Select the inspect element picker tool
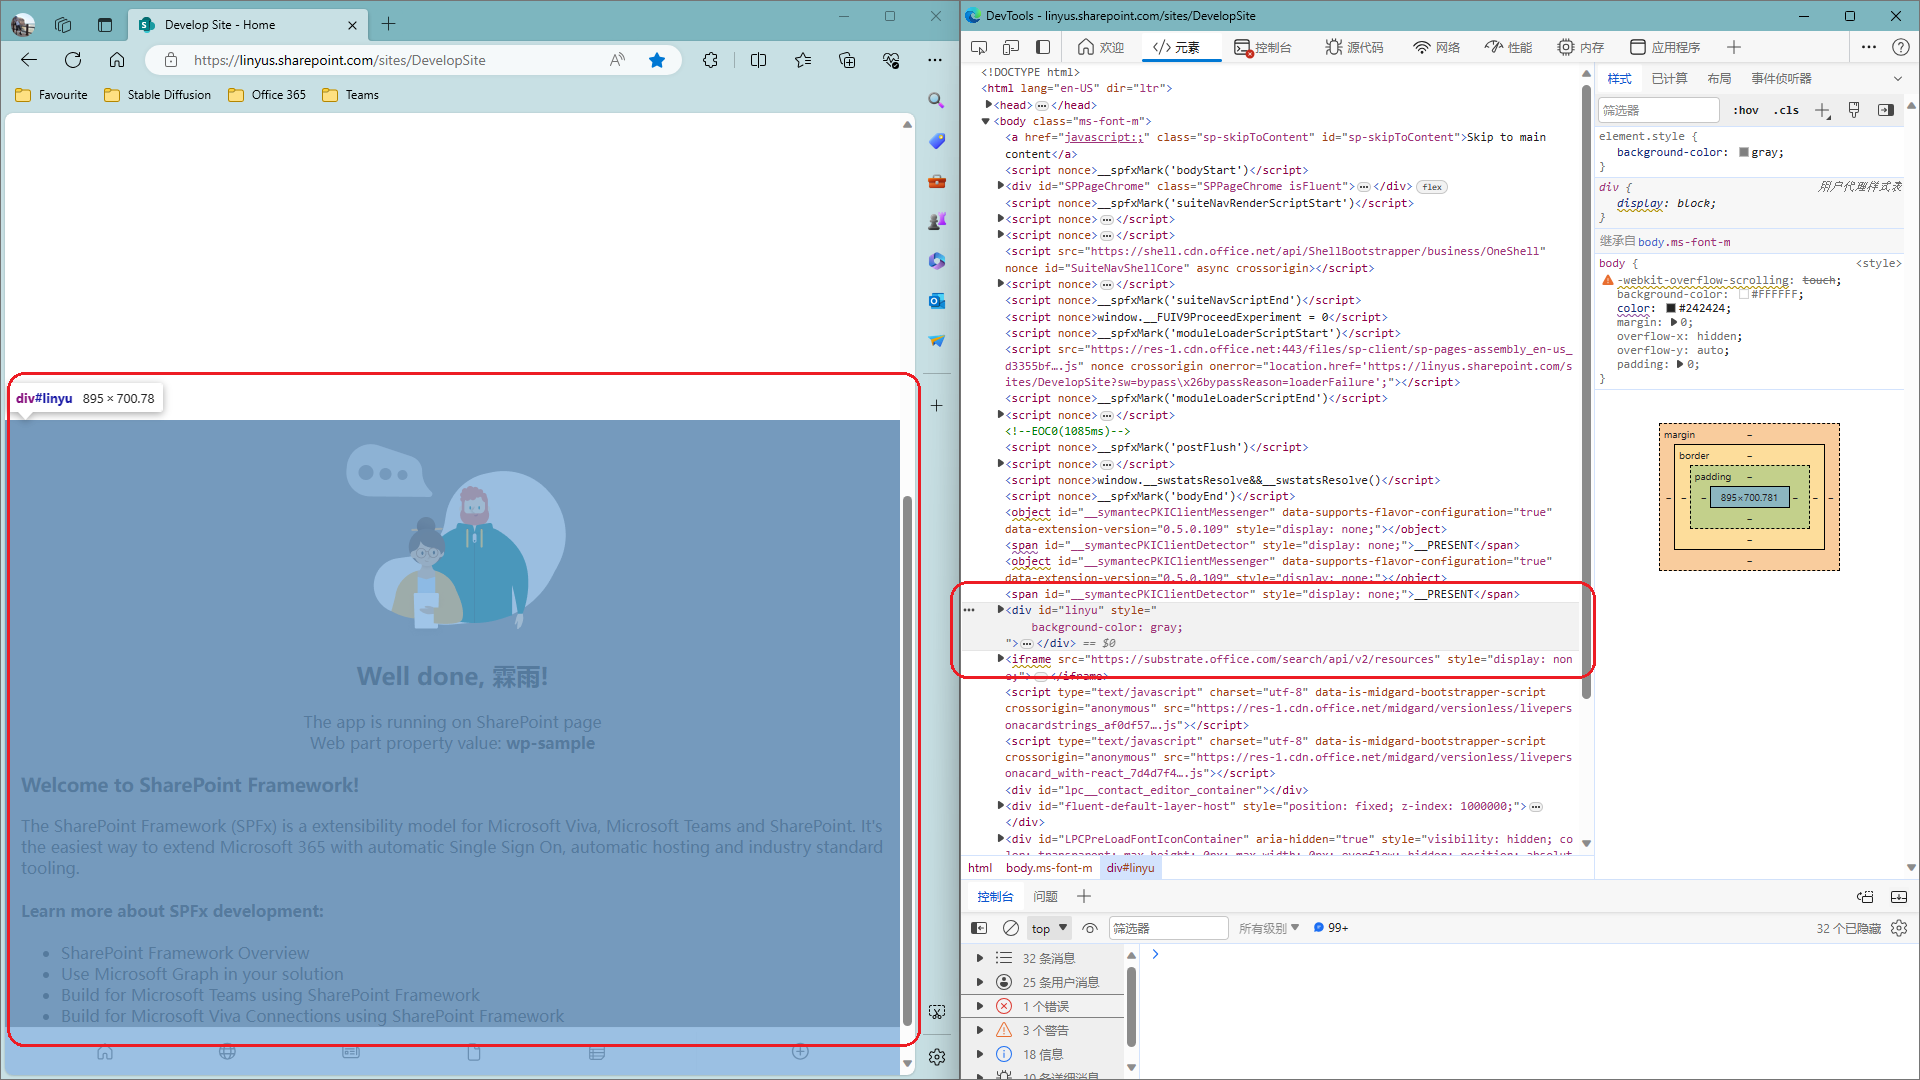 pos(979,47)
